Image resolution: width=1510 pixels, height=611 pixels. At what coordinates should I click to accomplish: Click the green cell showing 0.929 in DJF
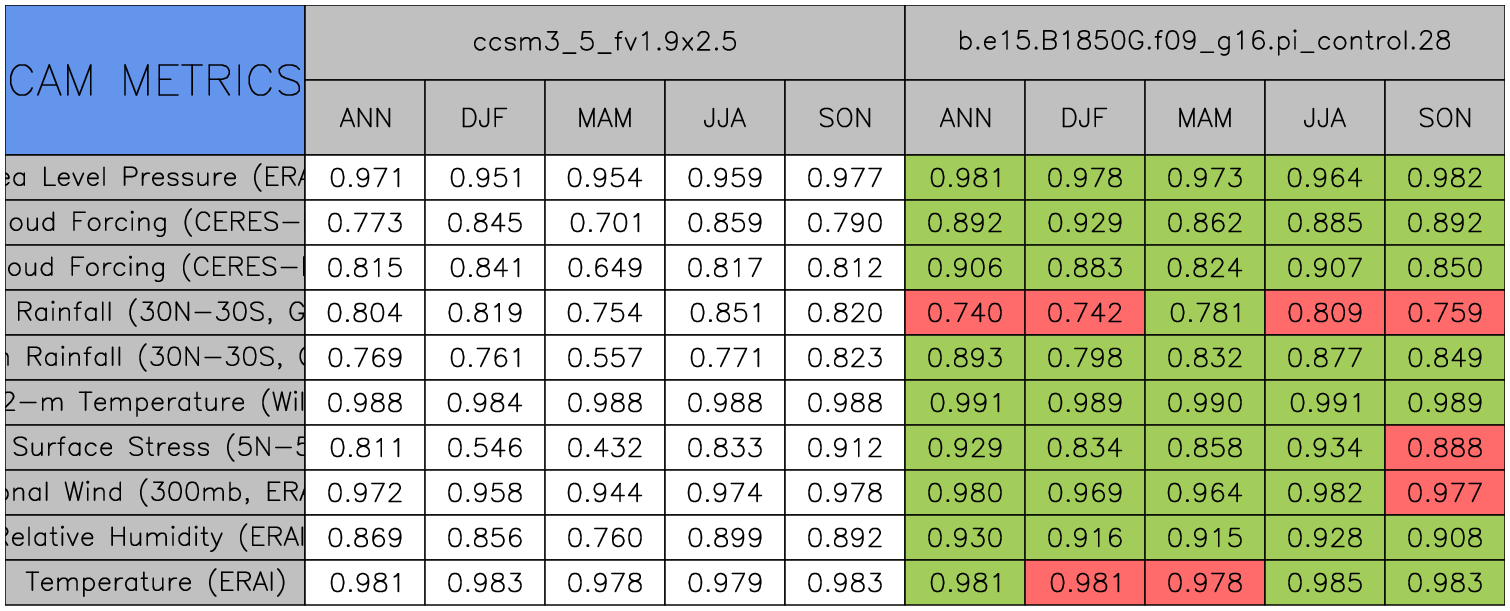[1085, 223]
